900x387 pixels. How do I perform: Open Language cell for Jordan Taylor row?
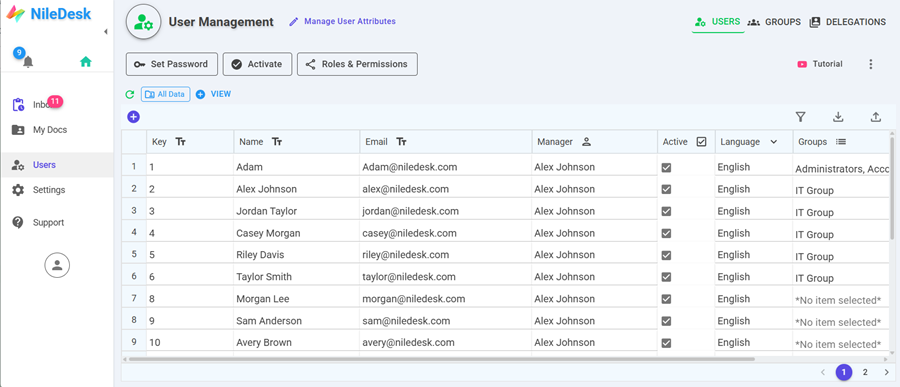(754, 211)
